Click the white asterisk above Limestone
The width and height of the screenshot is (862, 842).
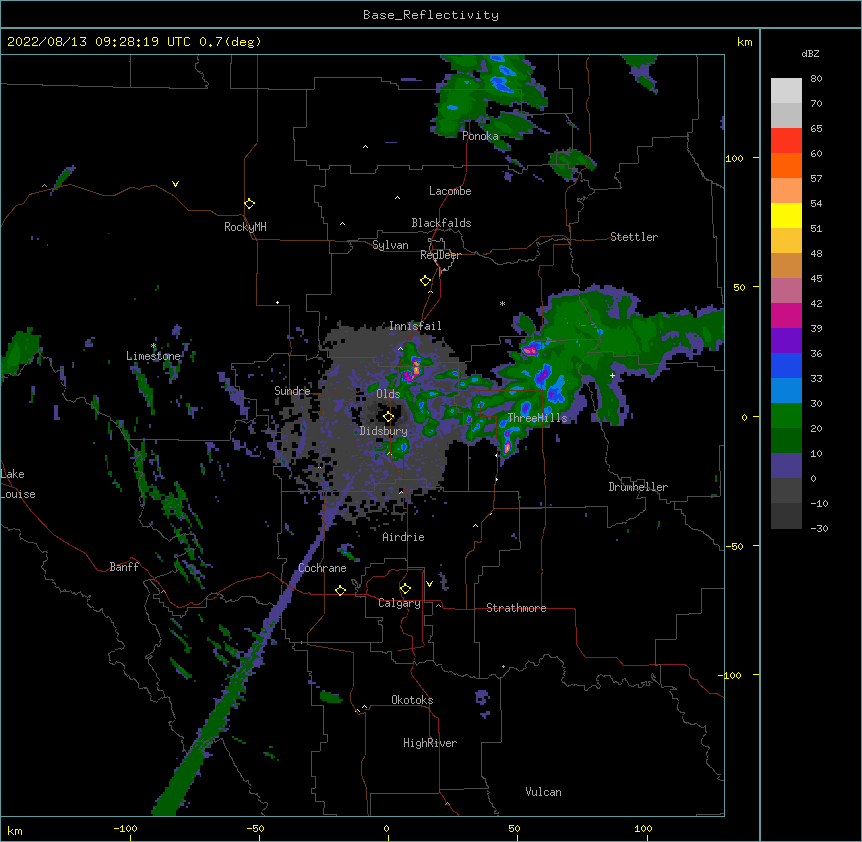coord(153,346)
